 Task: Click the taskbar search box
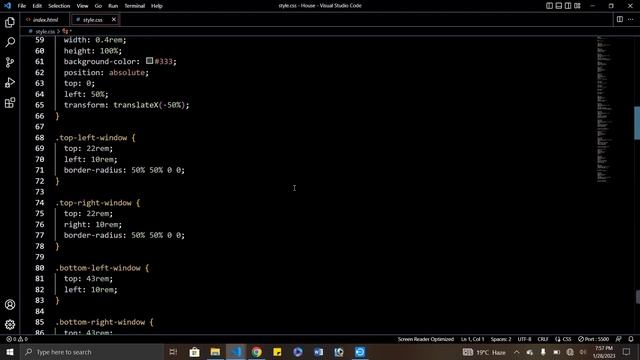(92, 352)
